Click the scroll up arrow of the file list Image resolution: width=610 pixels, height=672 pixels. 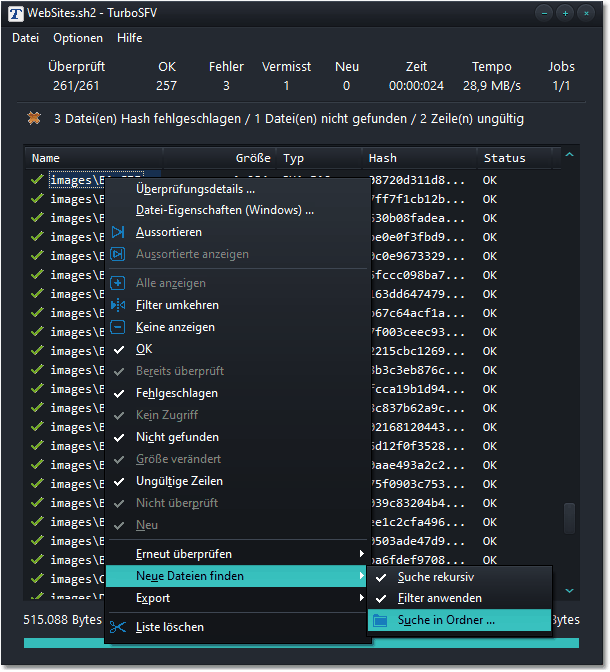click(569, 155)
